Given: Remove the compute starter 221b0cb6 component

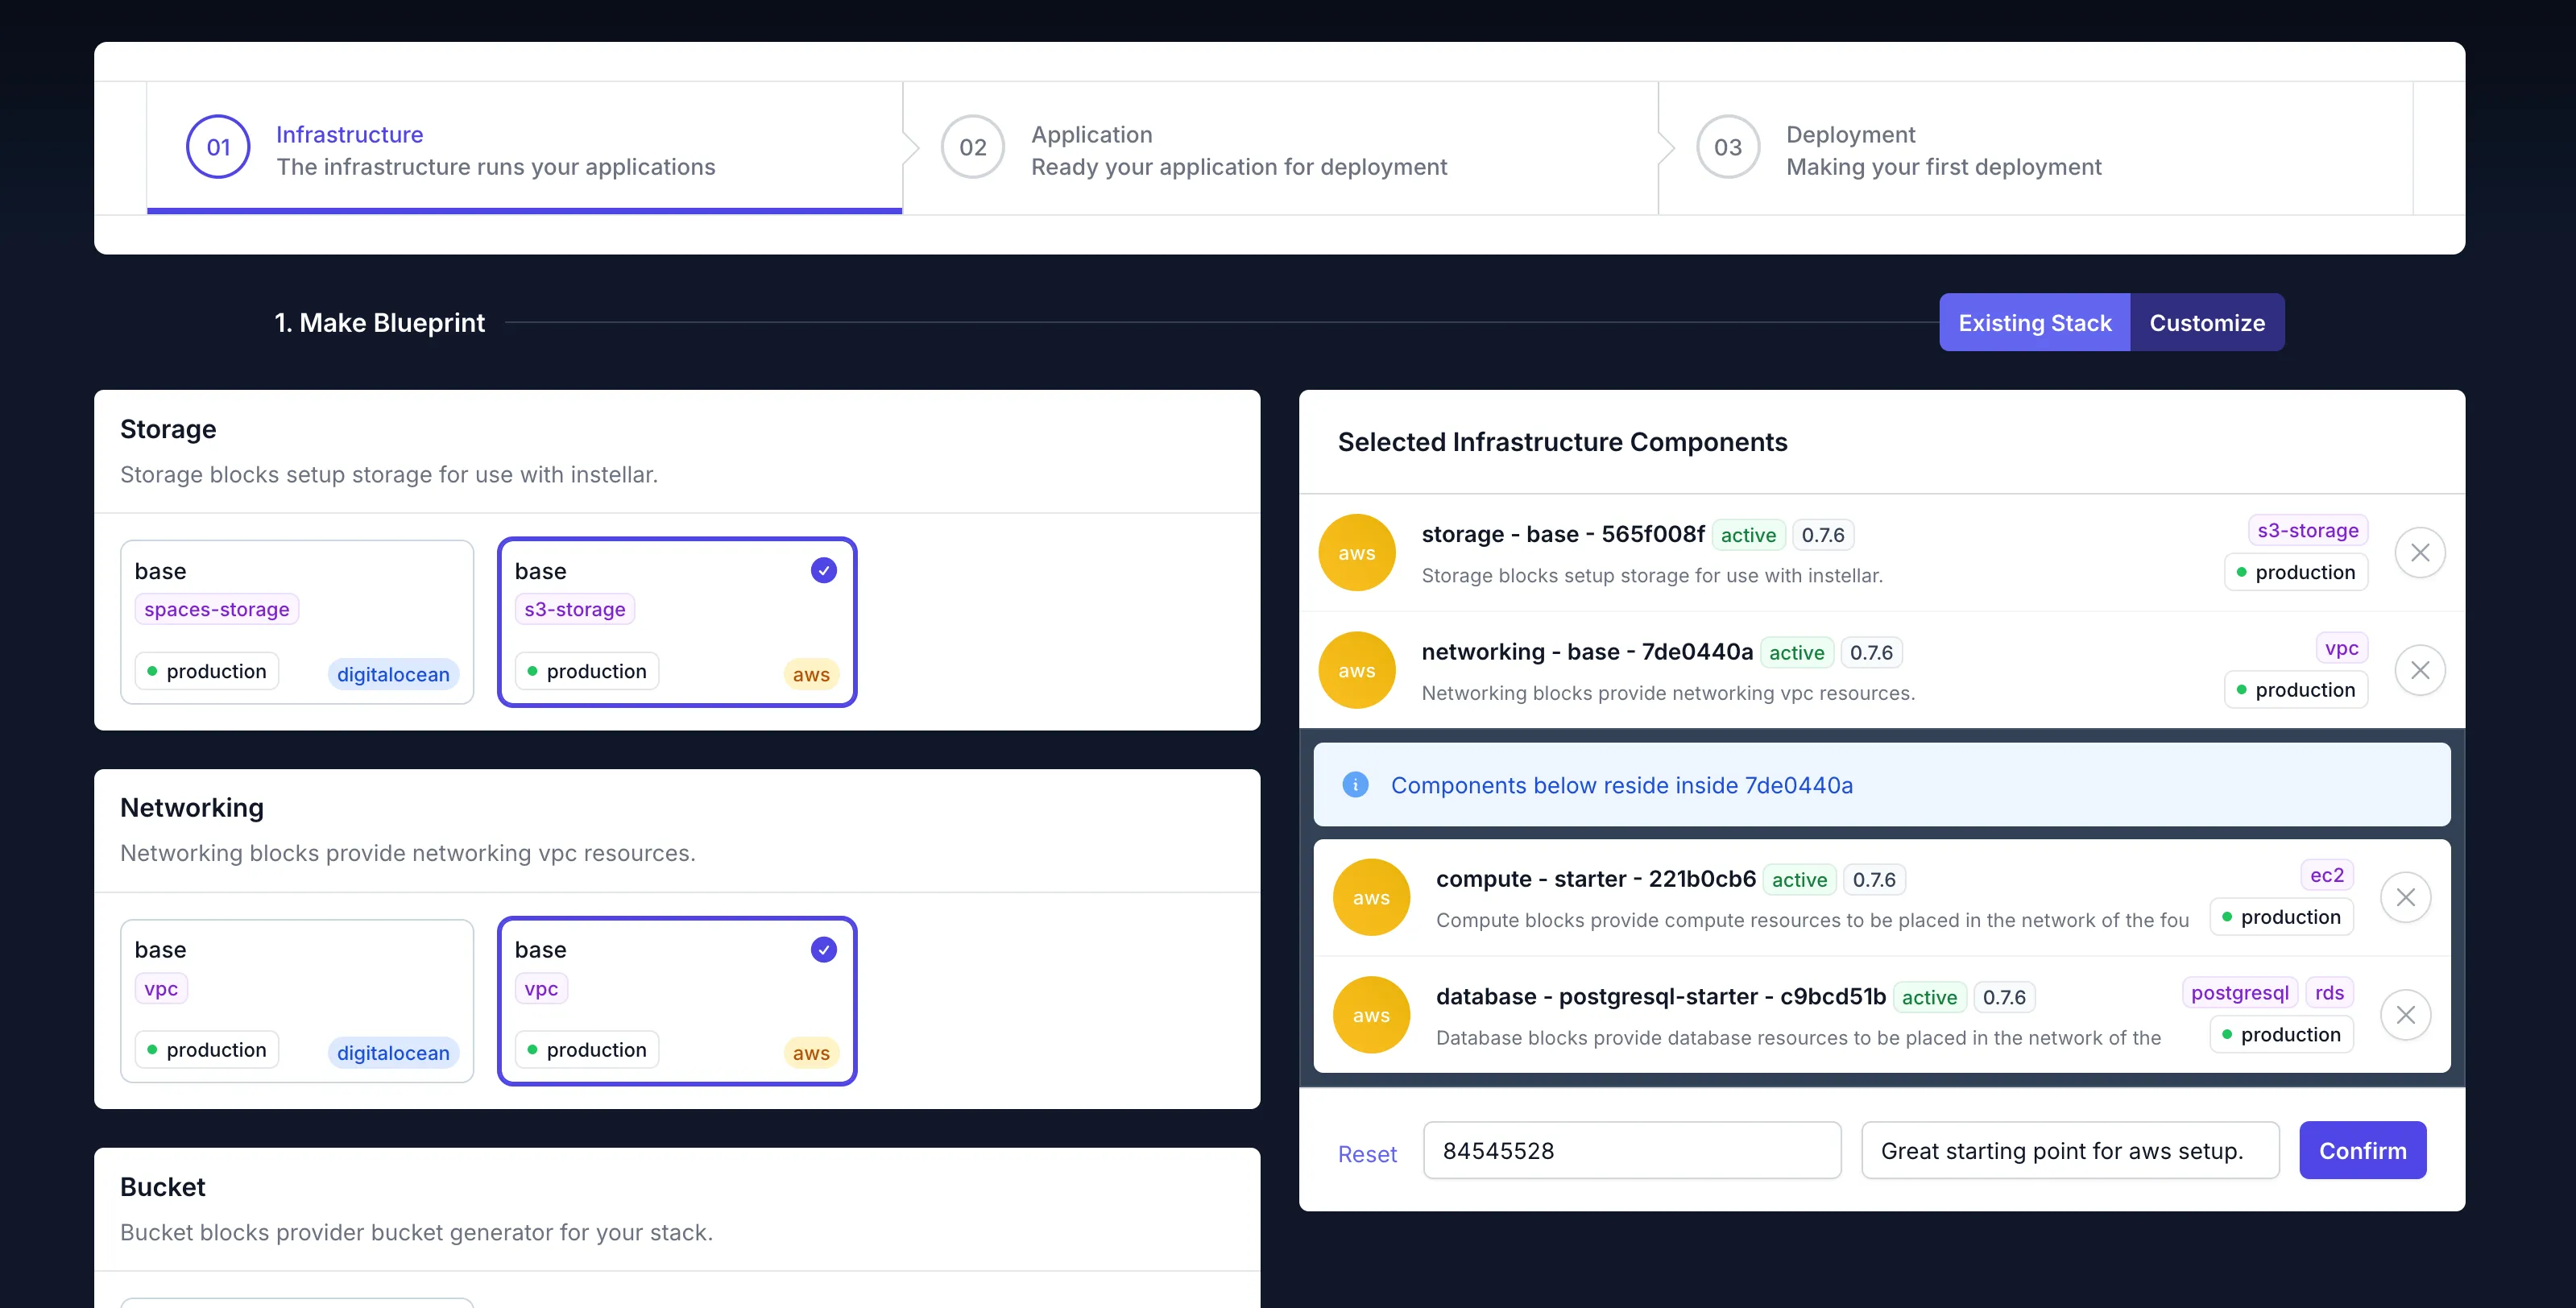Looking at the screenshot, I should click(x=2405, y=897).
